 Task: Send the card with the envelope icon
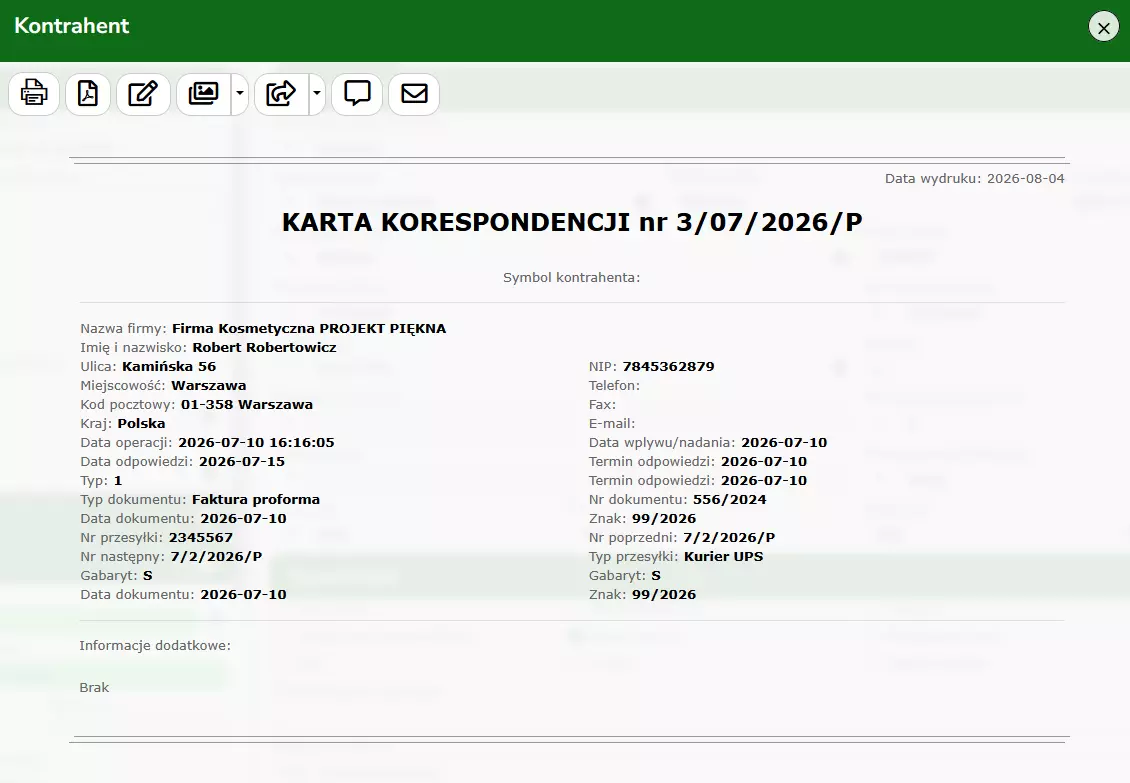tap(414, 94)
